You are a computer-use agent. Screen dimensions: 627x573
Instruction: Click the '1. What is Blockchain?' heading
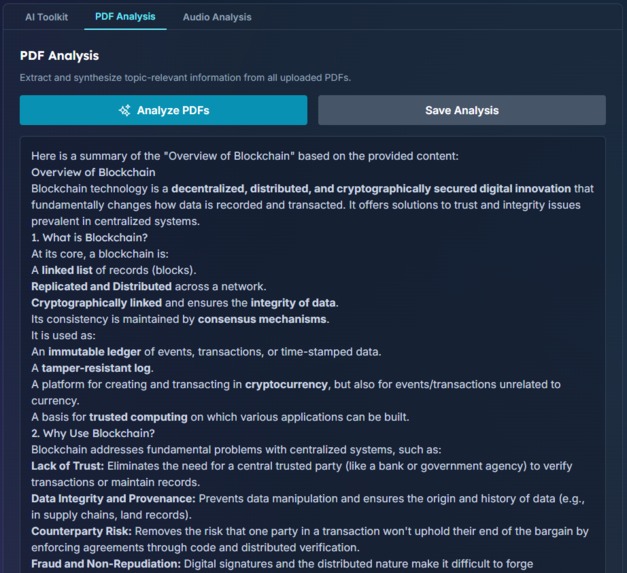click(90, 238)
